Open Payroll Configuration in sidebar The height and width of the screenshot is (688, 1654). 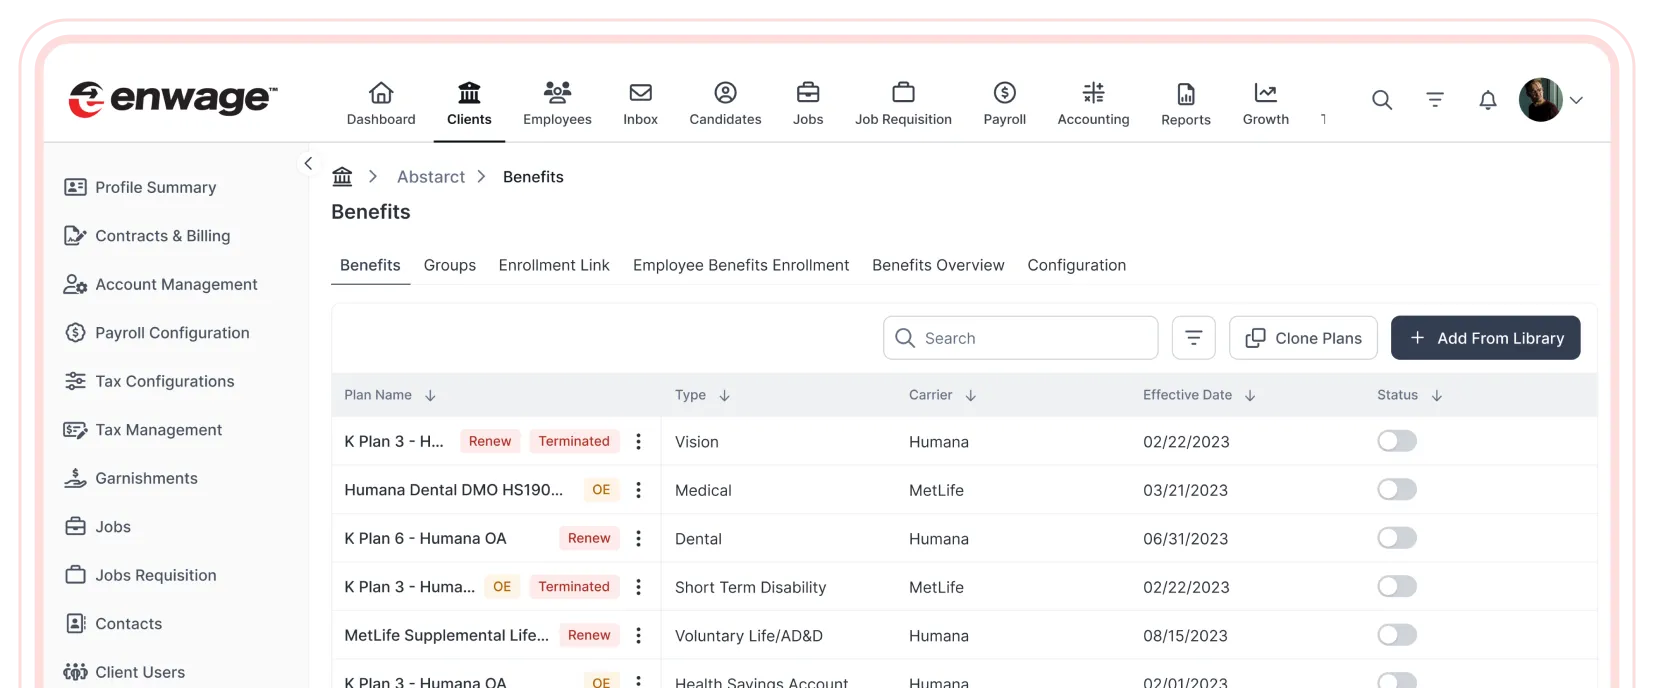tap(156, 333)
